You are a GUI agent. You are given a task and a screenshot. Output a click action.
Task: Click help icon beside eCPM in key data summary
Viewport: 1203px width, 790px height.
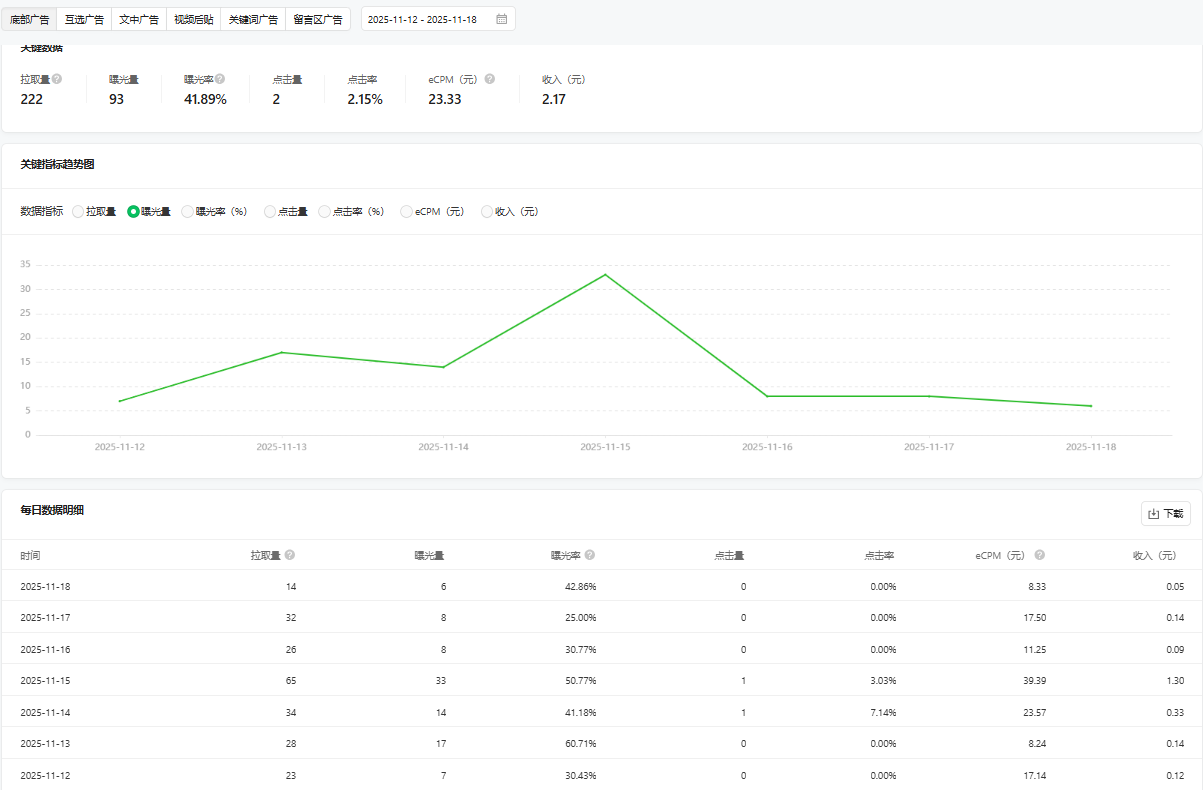tap(490, 79)
